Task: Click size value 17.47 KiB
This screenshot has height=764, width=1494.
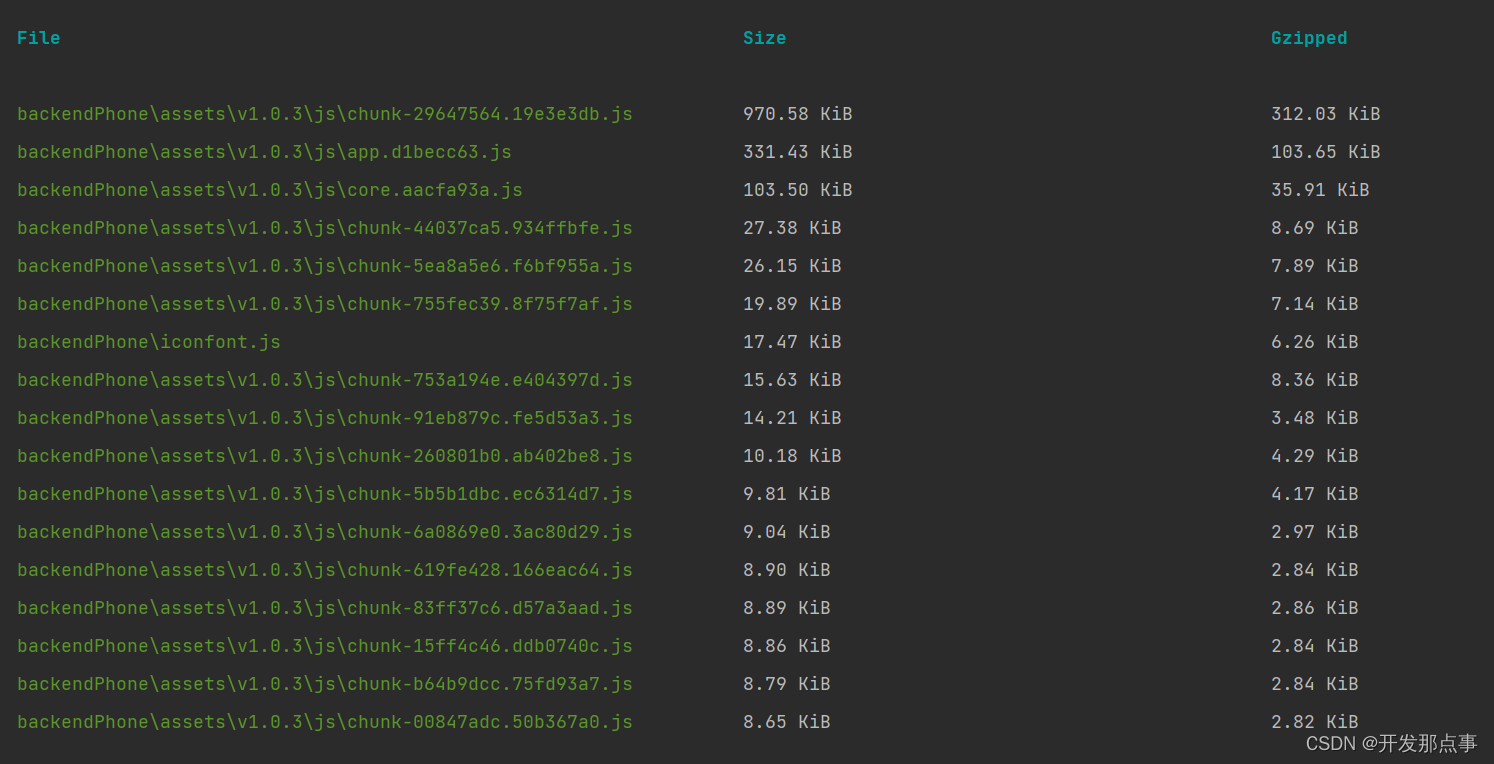Action: coord(792,342)
